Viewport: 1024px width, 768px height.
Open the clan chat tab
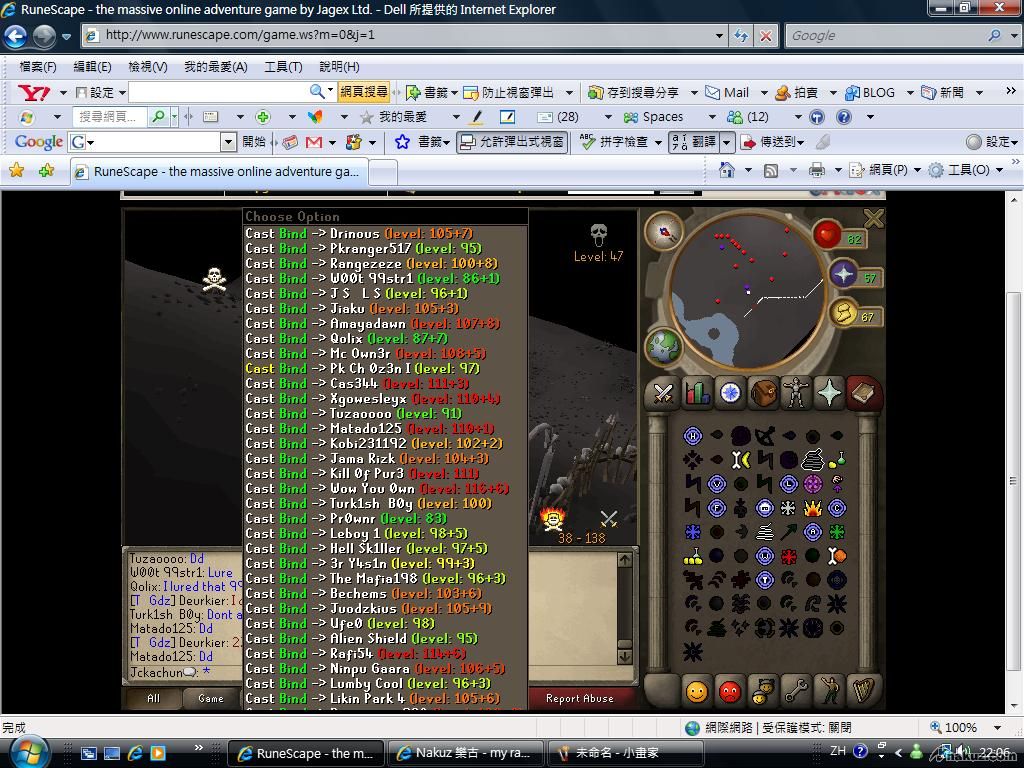(761, 691)
